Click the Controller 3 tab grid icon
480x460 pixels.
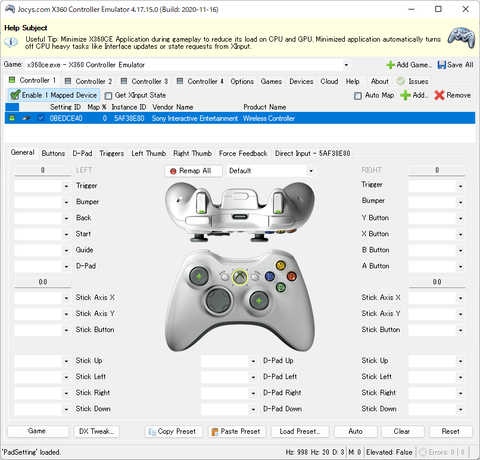(x=124, y=81)
